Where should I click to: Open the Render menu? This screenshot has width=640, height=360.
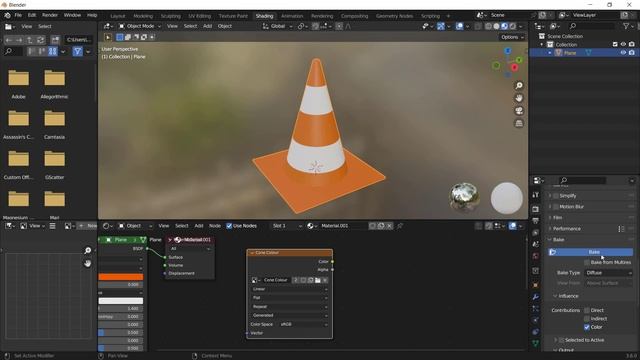(50, 15)
